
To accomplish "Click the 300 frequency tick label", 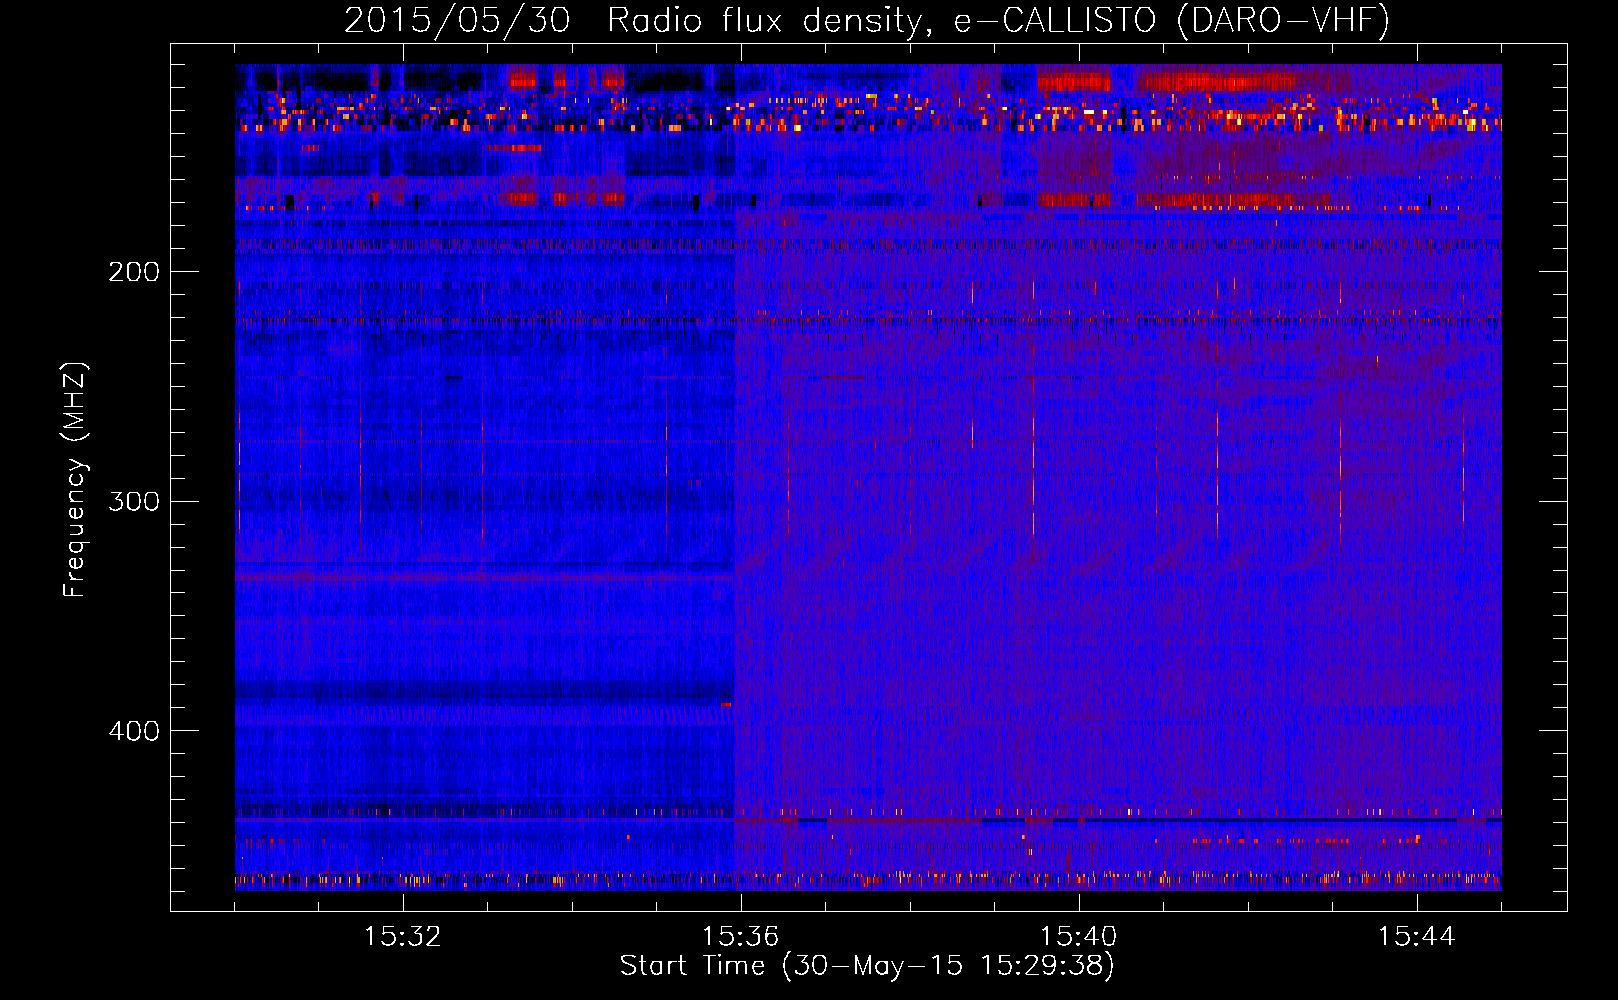I will 134,501.
